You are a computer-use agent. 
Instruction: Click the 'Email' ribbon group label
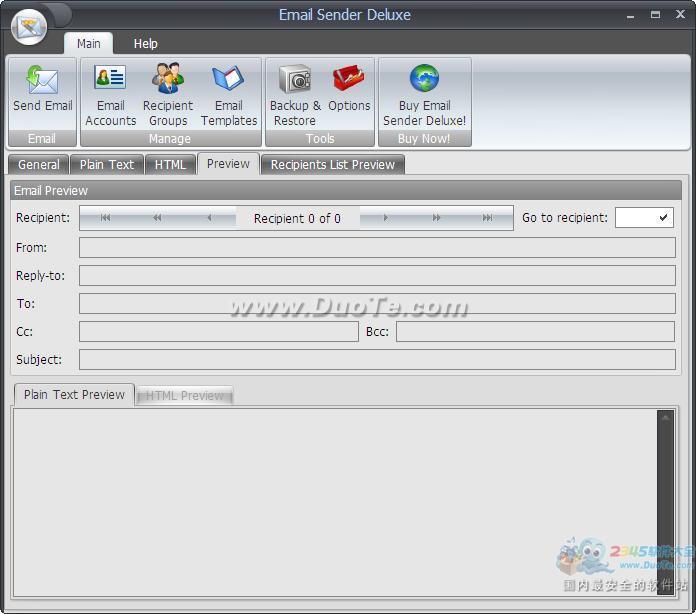(x=42, y=139)
